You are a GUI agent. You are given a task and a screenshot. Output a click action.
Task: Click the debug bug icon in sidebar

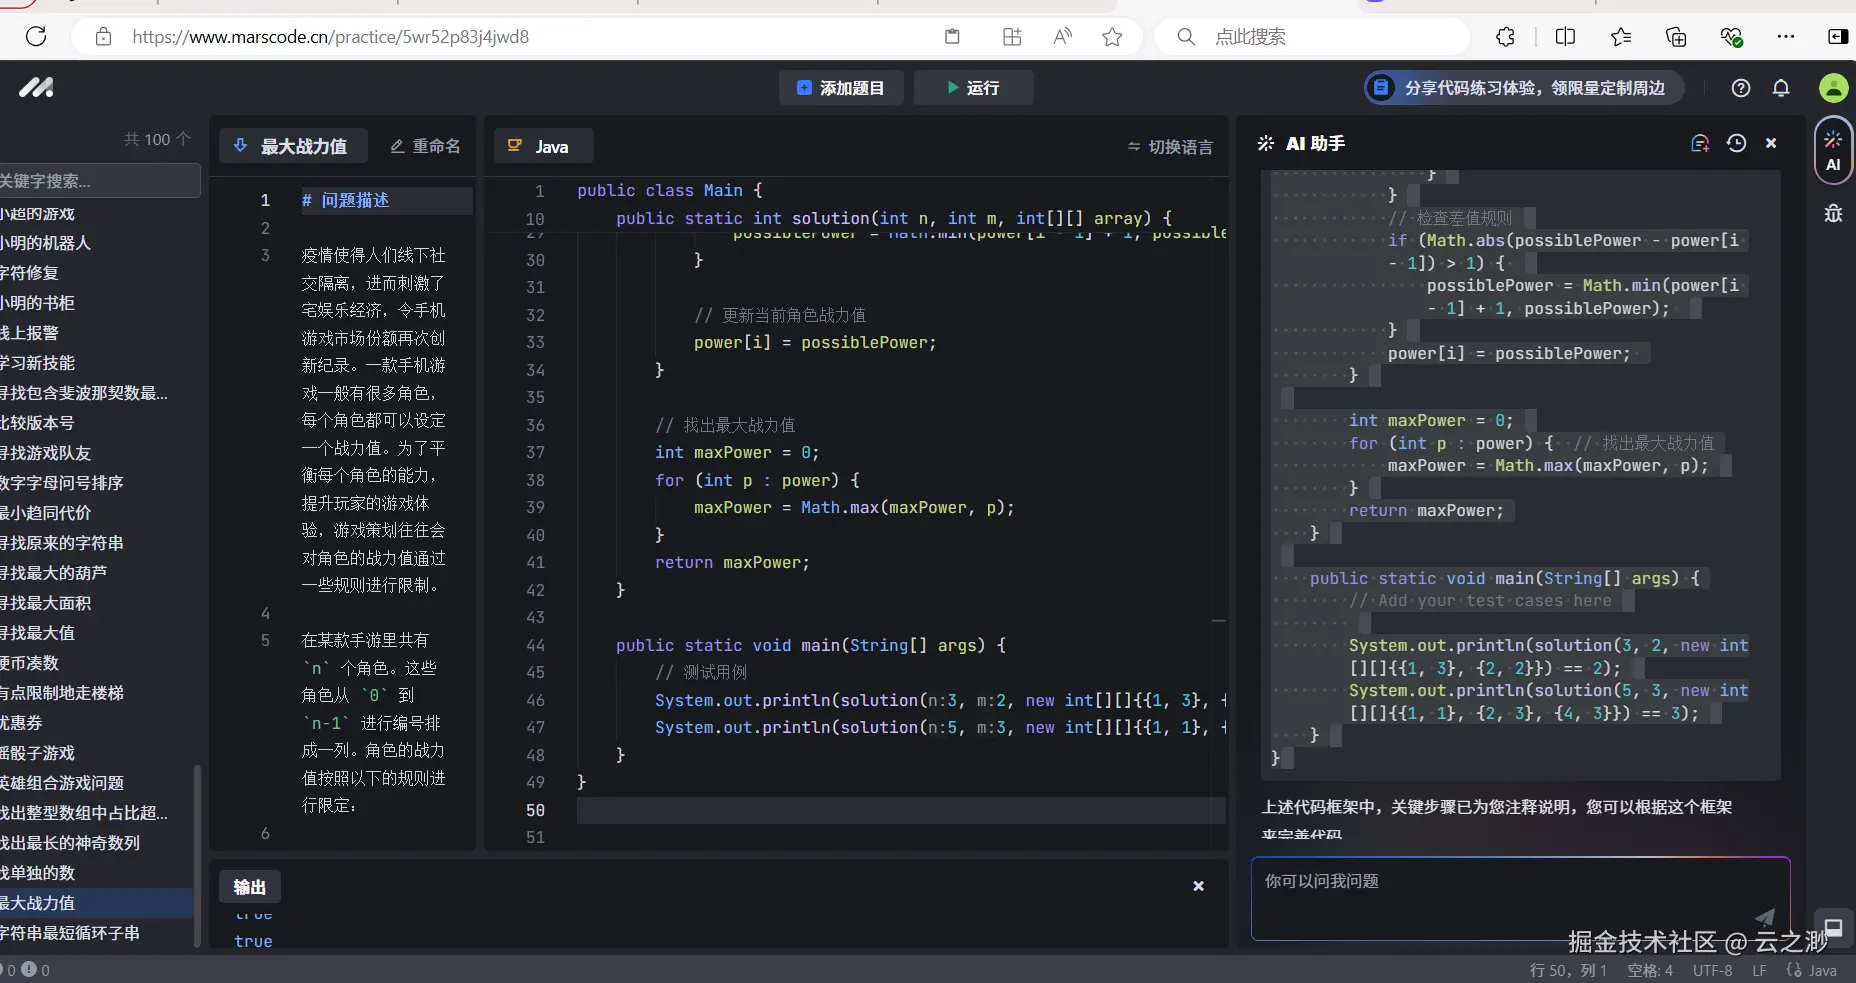1833,213
